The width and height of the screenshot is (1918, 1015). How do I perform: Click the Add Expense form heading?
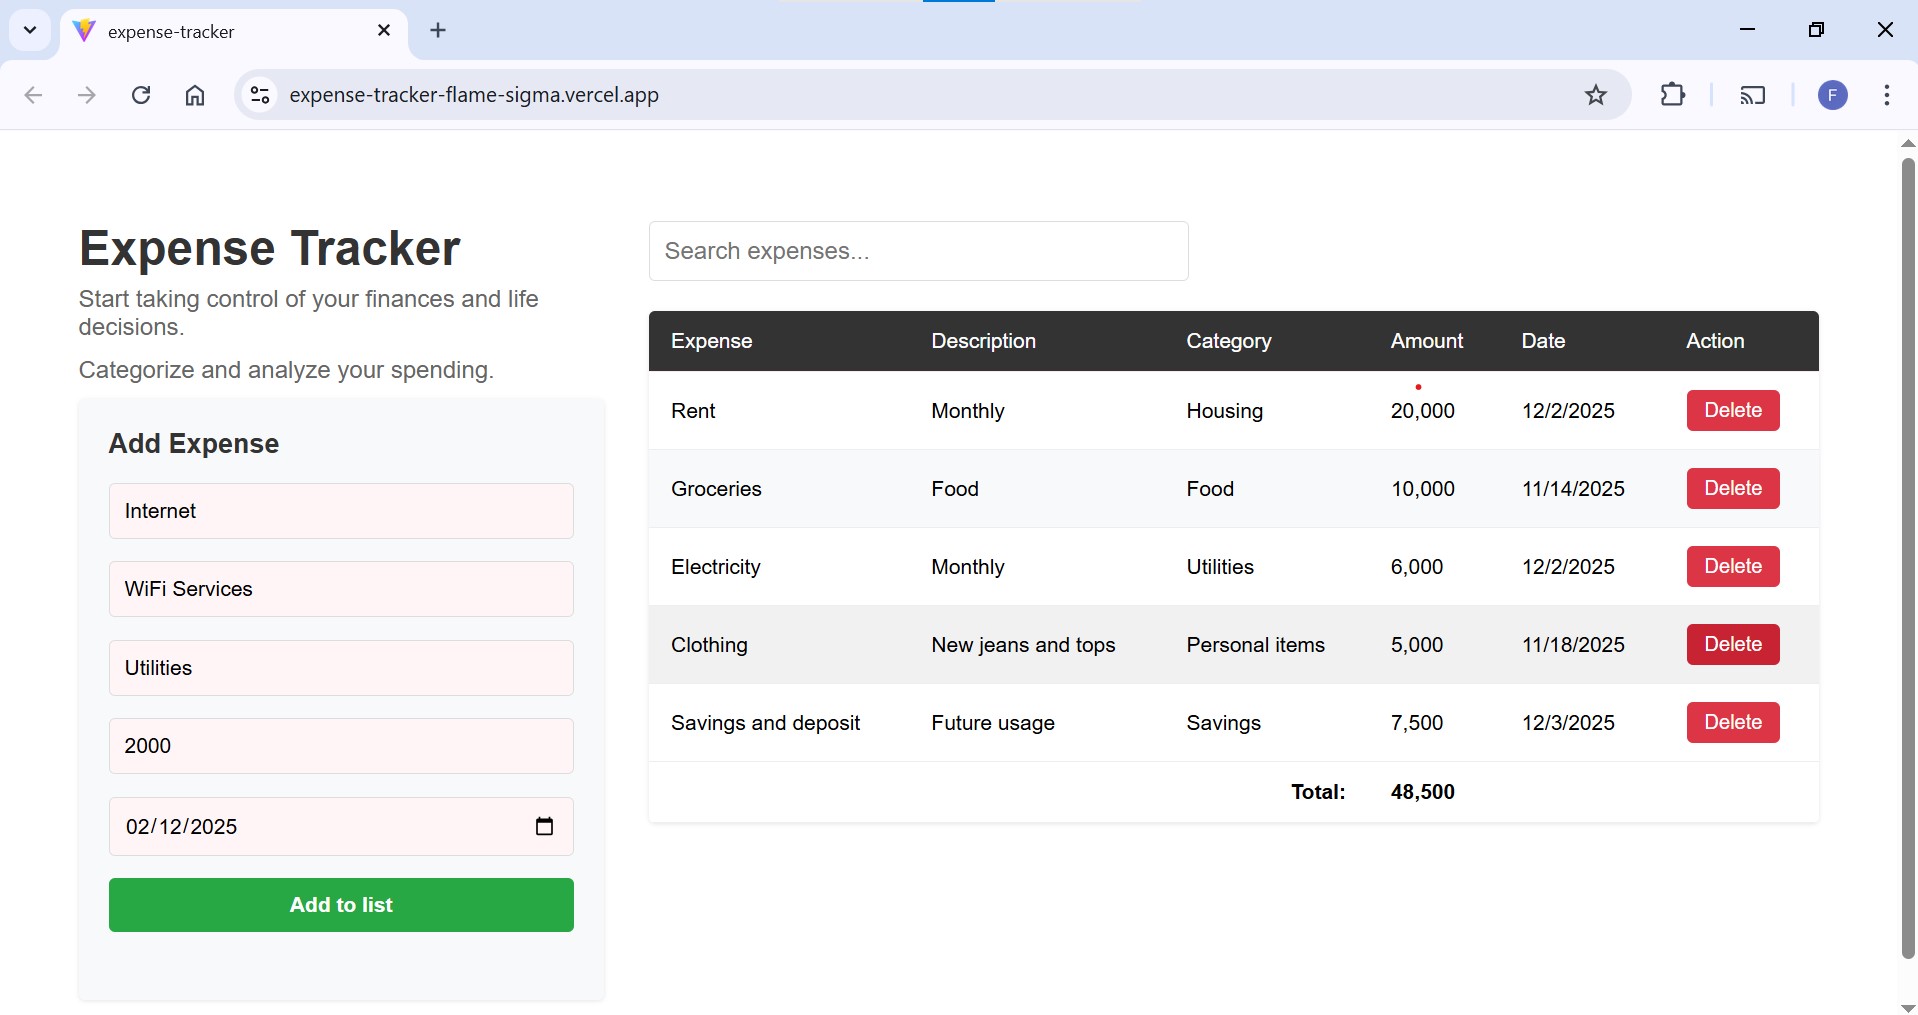click(193, 444)
